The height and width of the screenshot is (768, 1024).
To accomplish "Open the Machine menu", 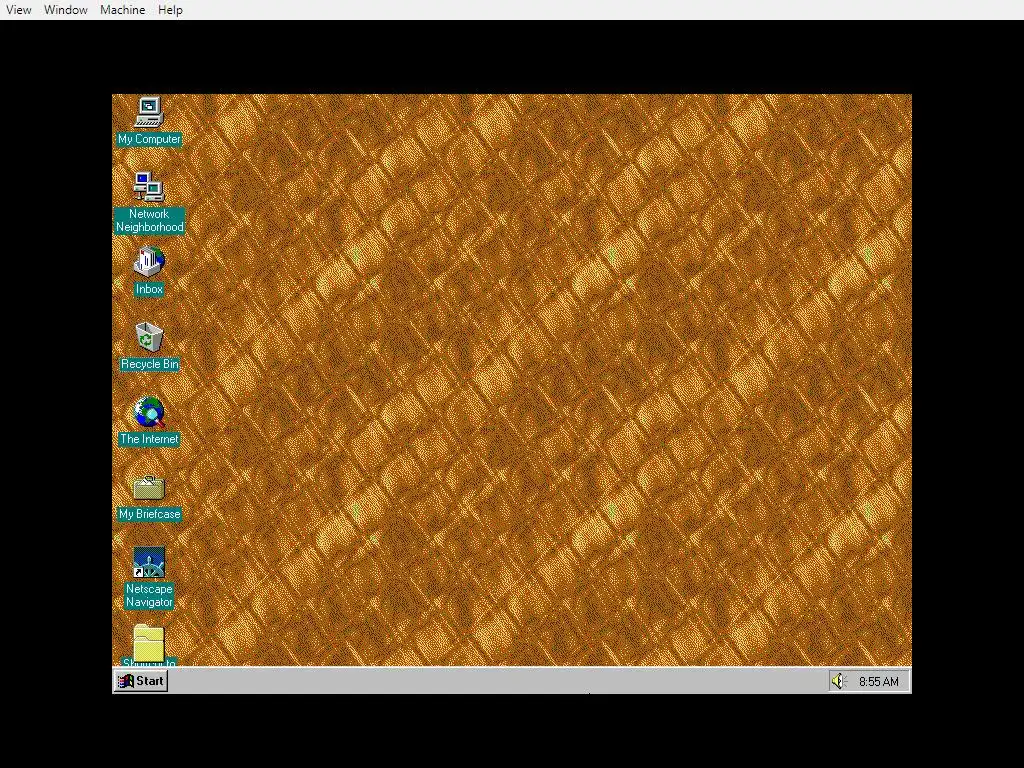I will point(123,10).
